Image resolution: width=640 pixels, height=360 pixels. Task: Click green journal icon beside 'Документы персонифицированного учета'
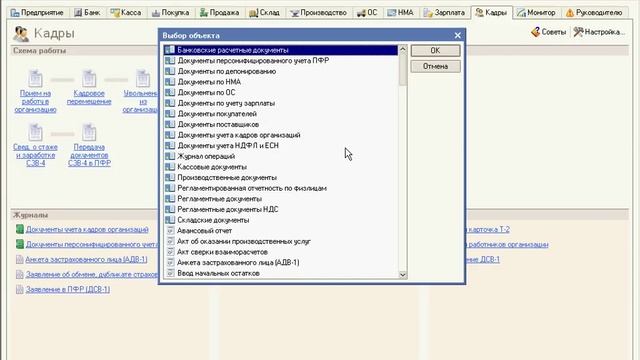(19, 244)
